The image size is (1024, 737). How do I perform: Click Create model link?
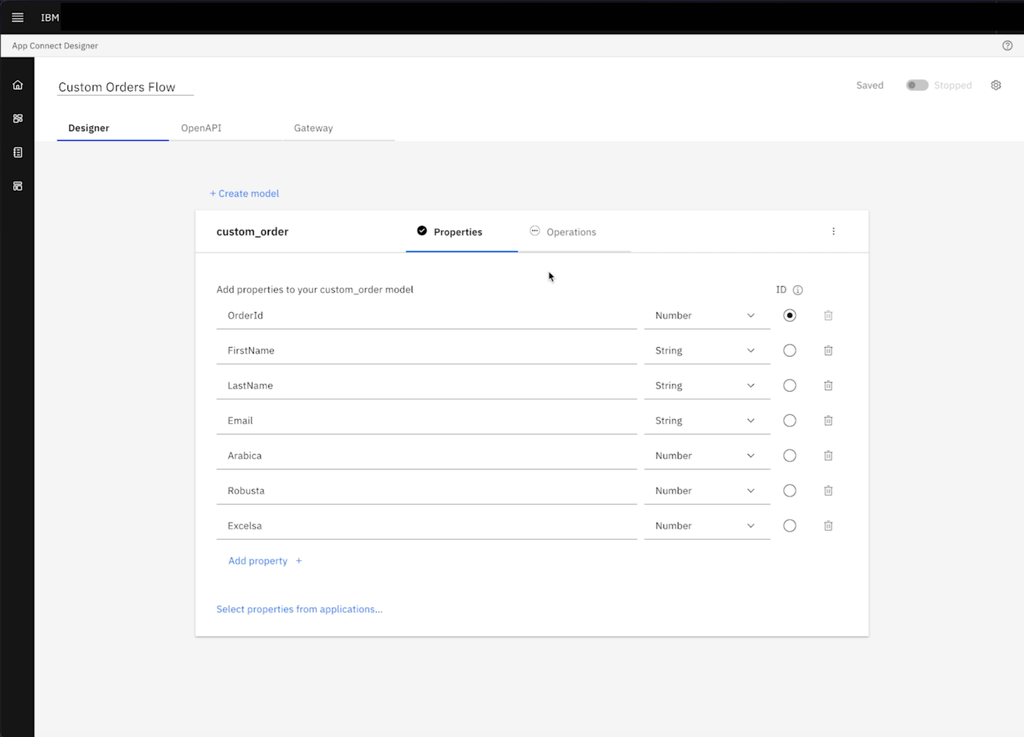[x=244, y=193]
